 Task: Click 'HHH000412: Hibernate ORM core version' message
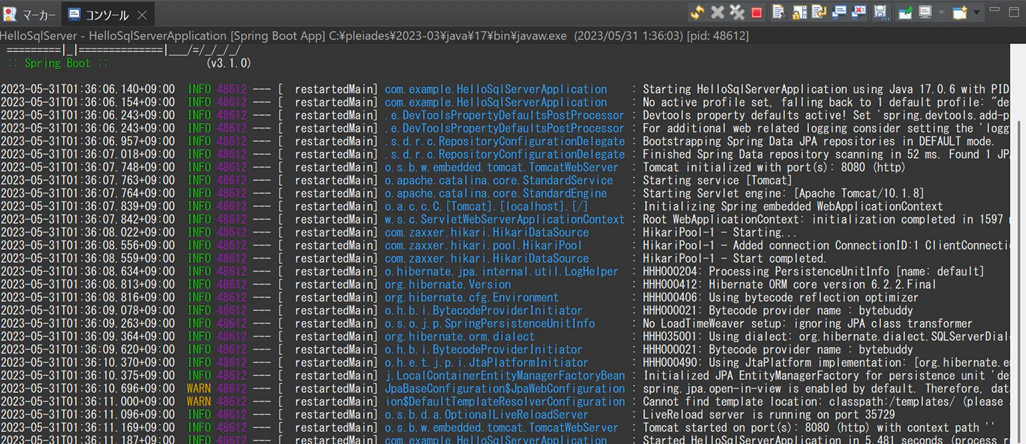(x=789, y=284)
